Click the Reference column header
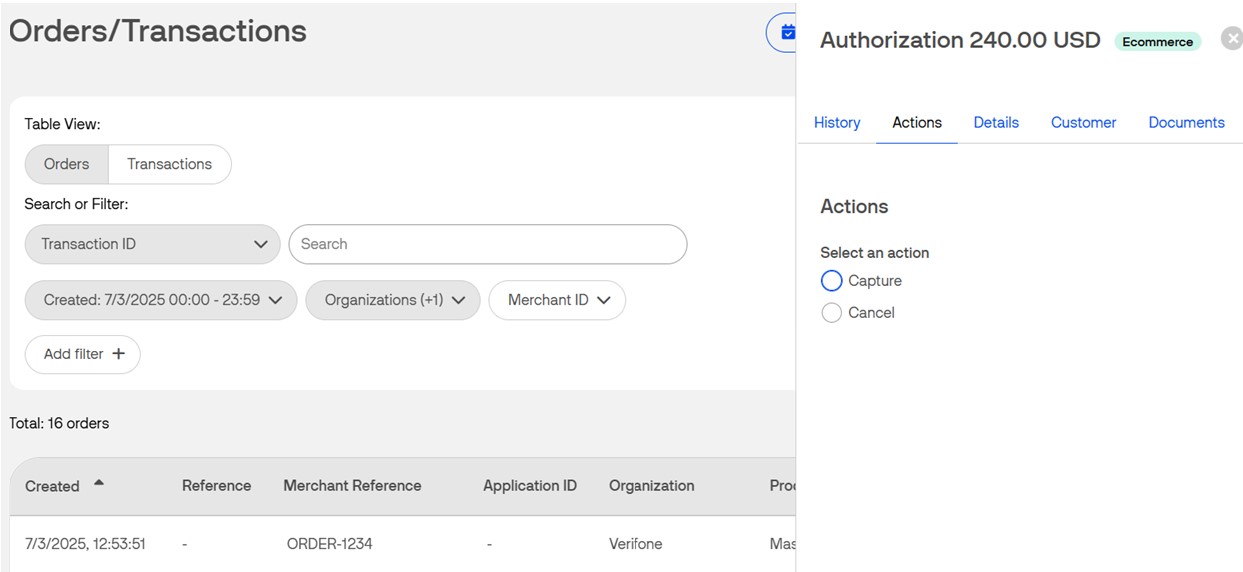This screenshot has width=1243, height=572. click(216, 485)
